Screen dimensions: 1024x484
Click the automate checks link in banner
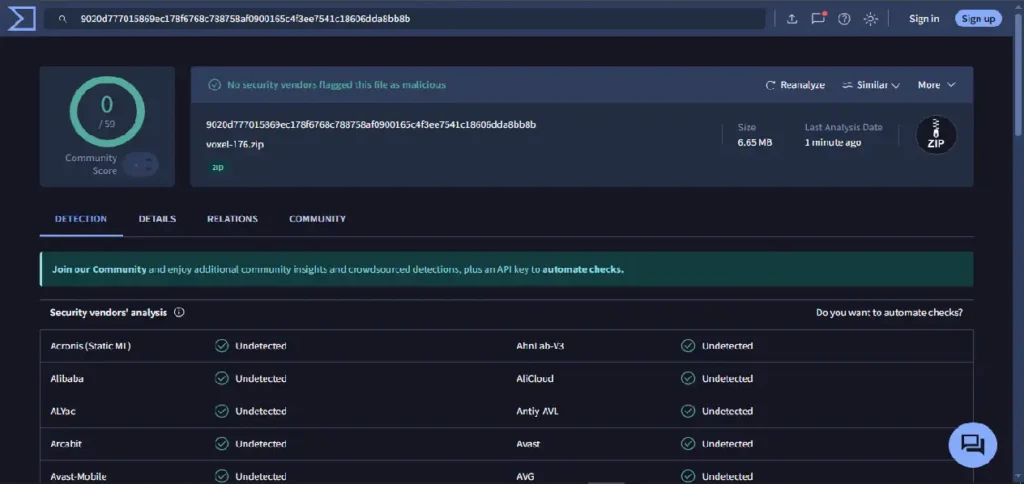(x=583, y=269)
